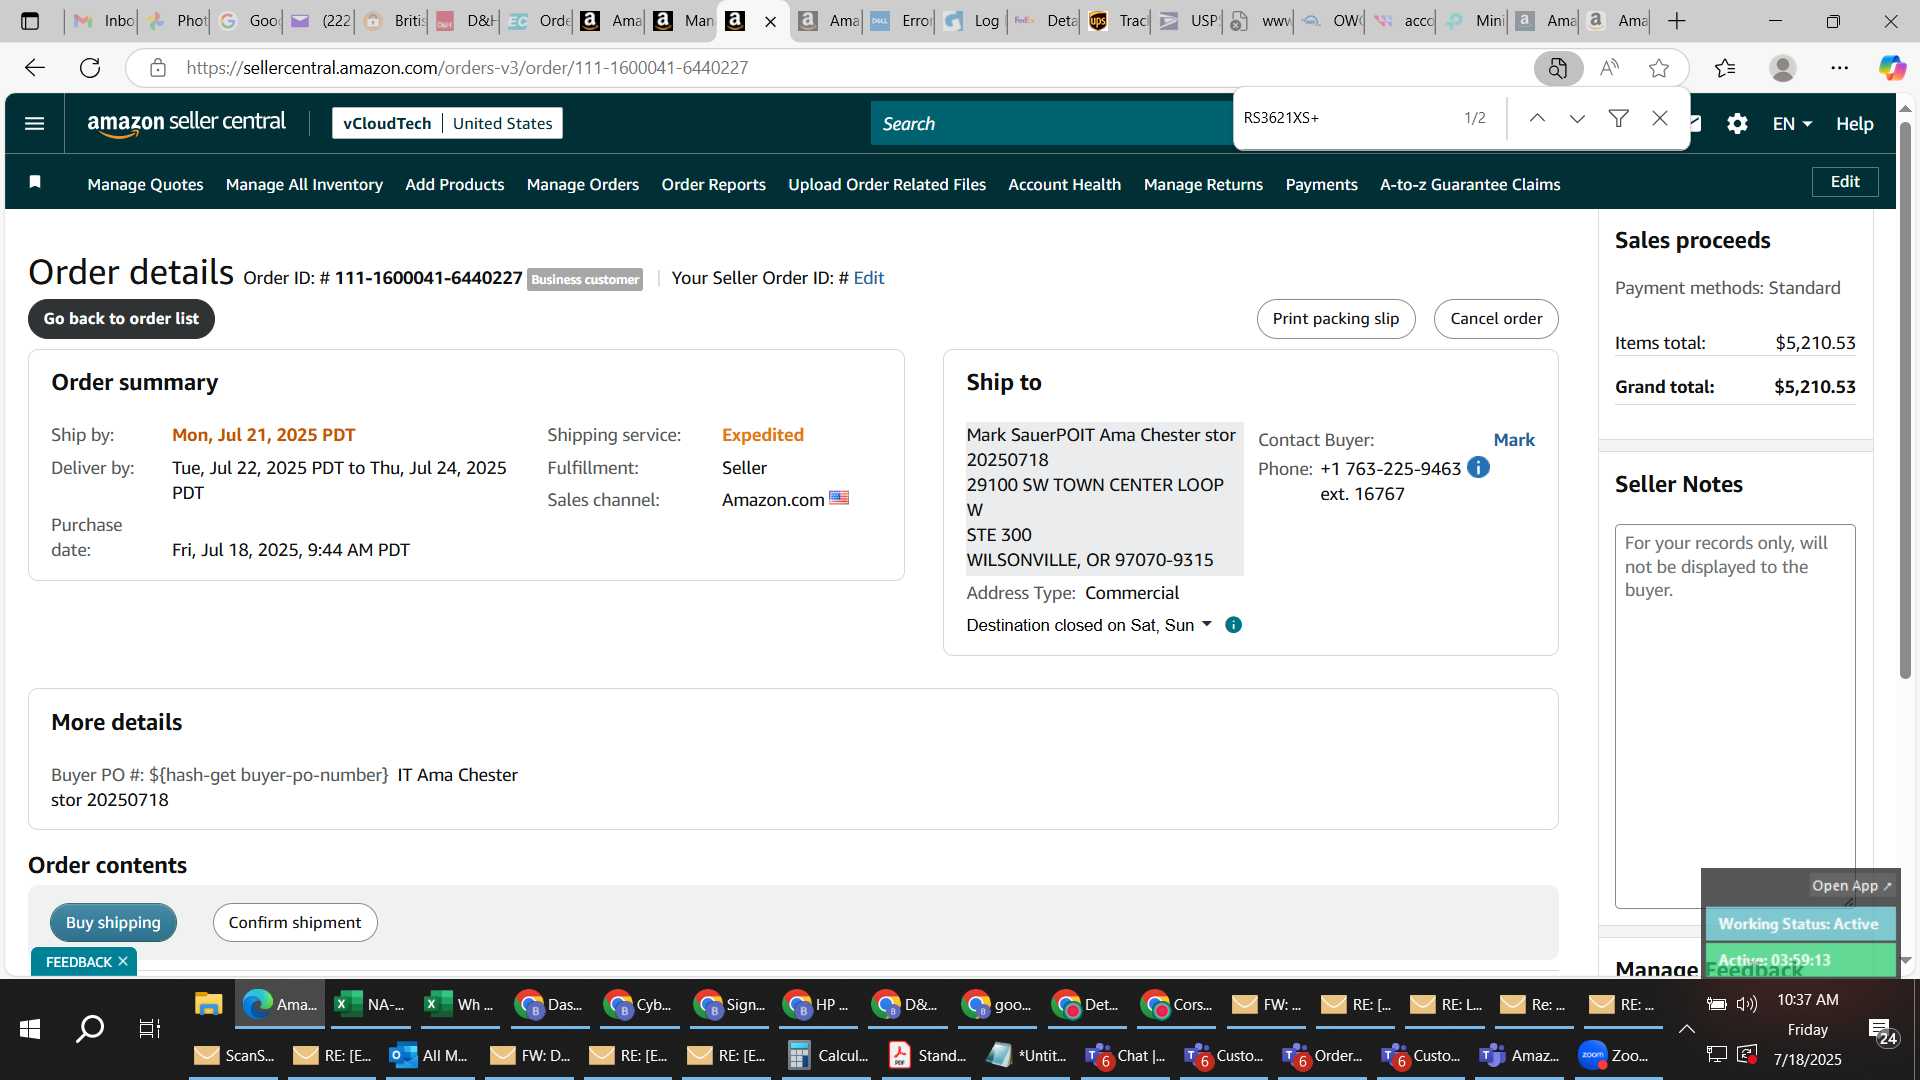Open the favorites list icon
Viewport: 1920px width, 1080px height.
tap(1725, 67)
